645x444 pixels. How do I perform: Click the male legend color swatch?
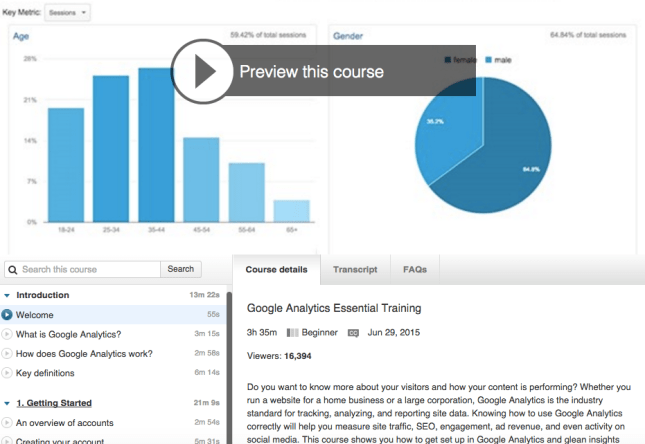click(x=489, y=61)
